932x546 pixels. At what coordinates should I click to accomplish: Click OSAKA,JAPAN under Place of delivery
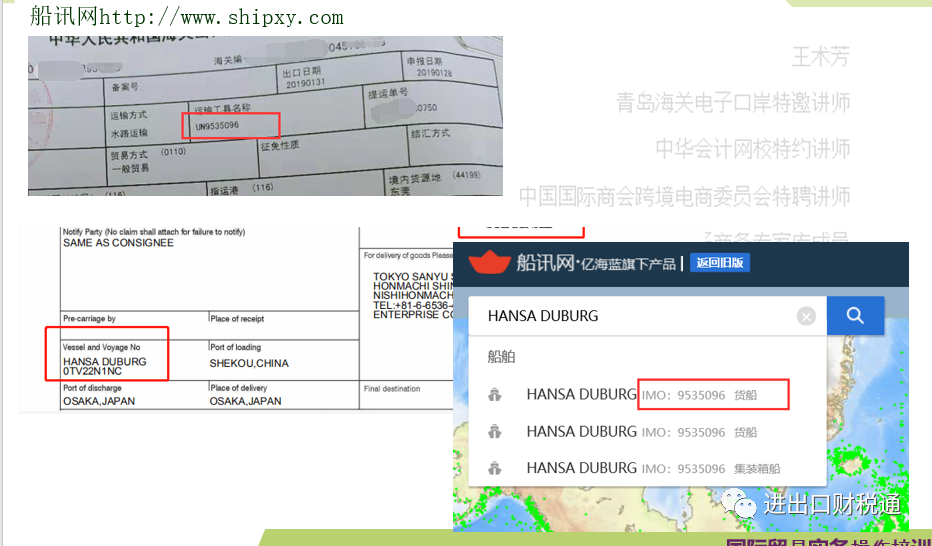(245, 402)
